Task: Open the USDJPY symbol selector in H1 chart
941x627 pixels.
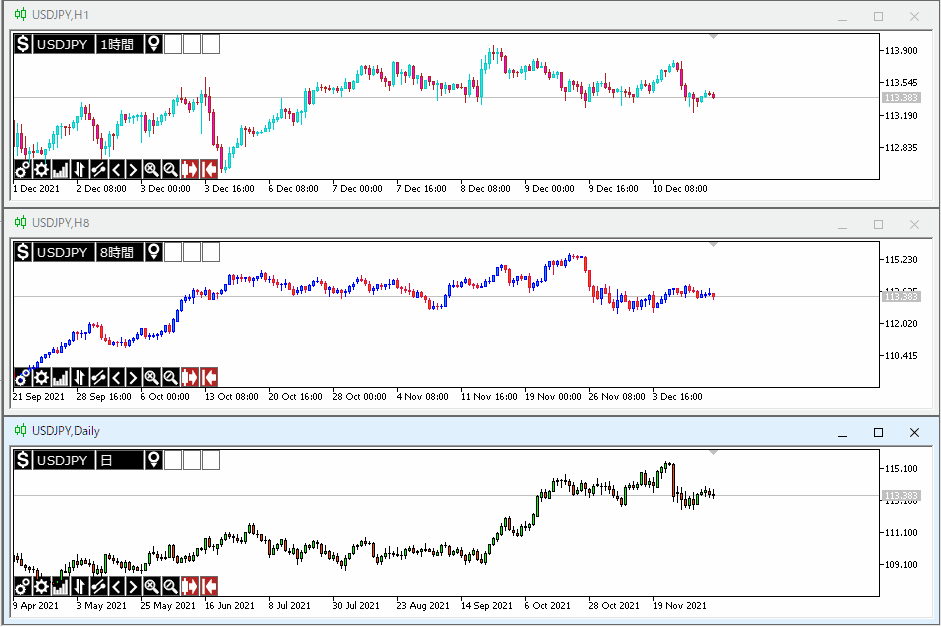Action: click(x=63, y=44)
